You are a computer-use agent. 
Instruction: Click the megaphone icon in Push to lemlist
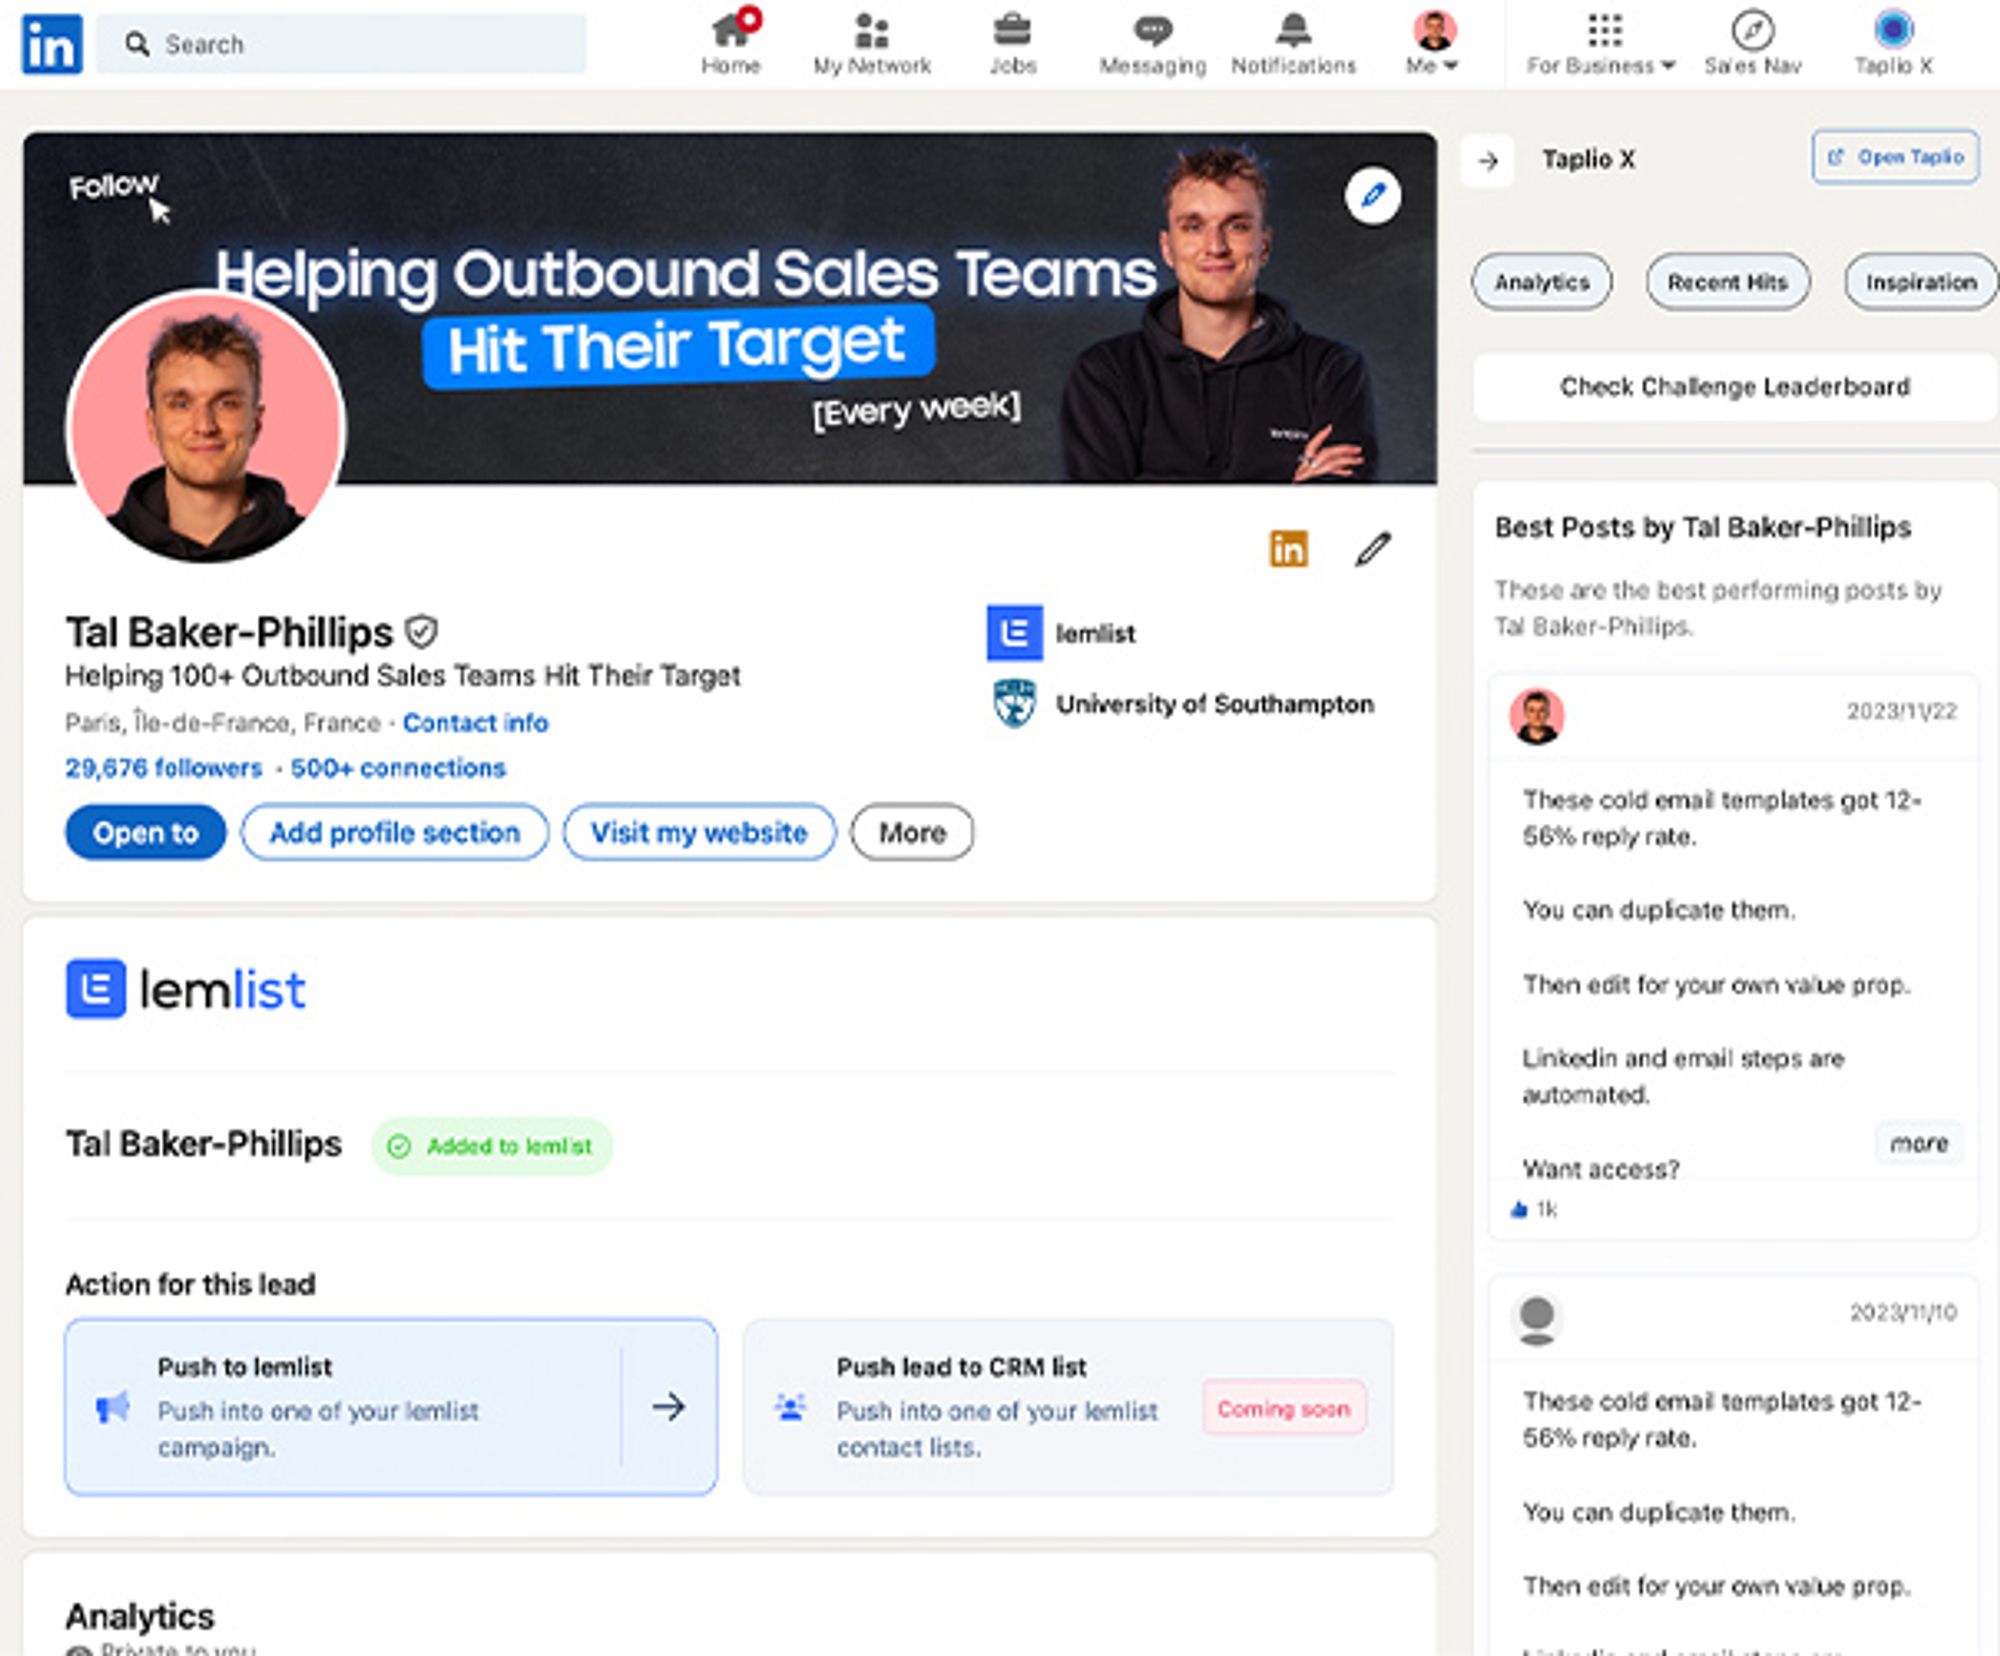point(112,1407)
